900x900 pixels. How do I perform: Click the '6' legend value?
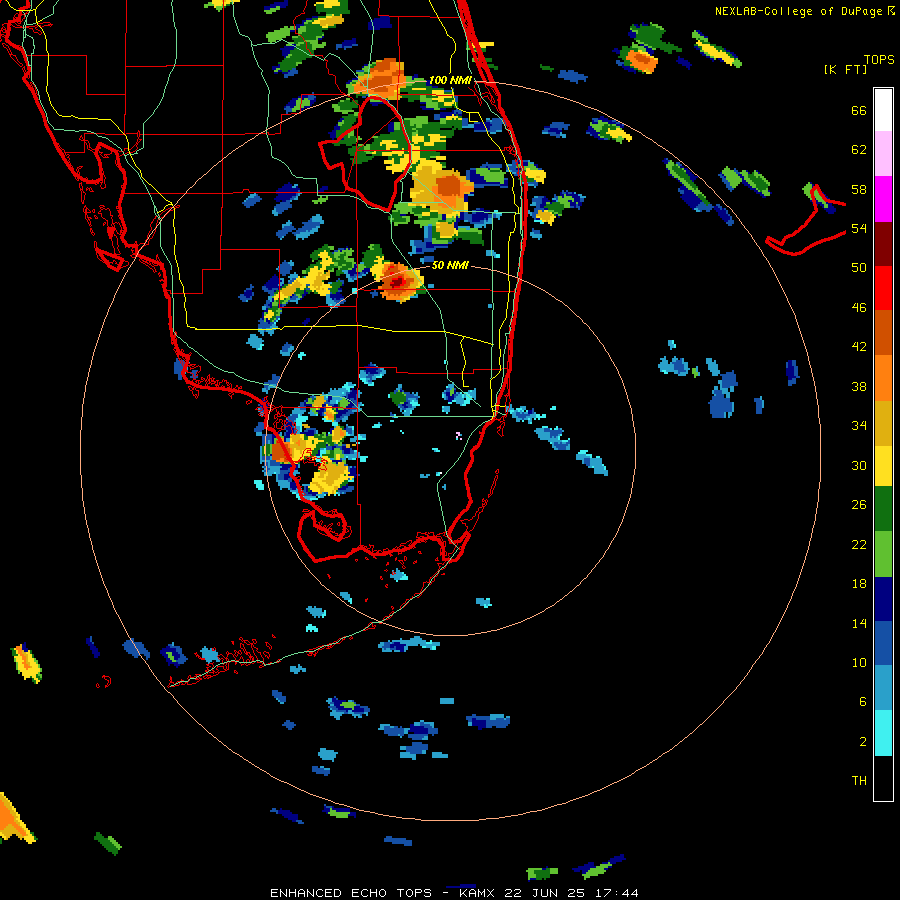863,702
